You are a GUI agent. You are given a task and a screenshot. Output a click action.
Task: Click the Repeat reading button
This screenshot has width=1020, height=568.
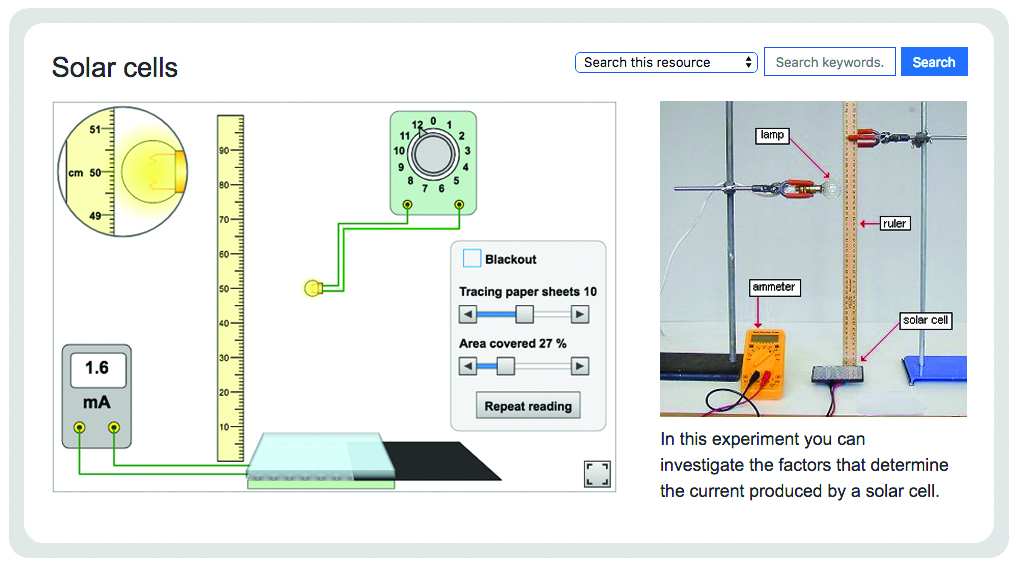[x=528, y=406]
